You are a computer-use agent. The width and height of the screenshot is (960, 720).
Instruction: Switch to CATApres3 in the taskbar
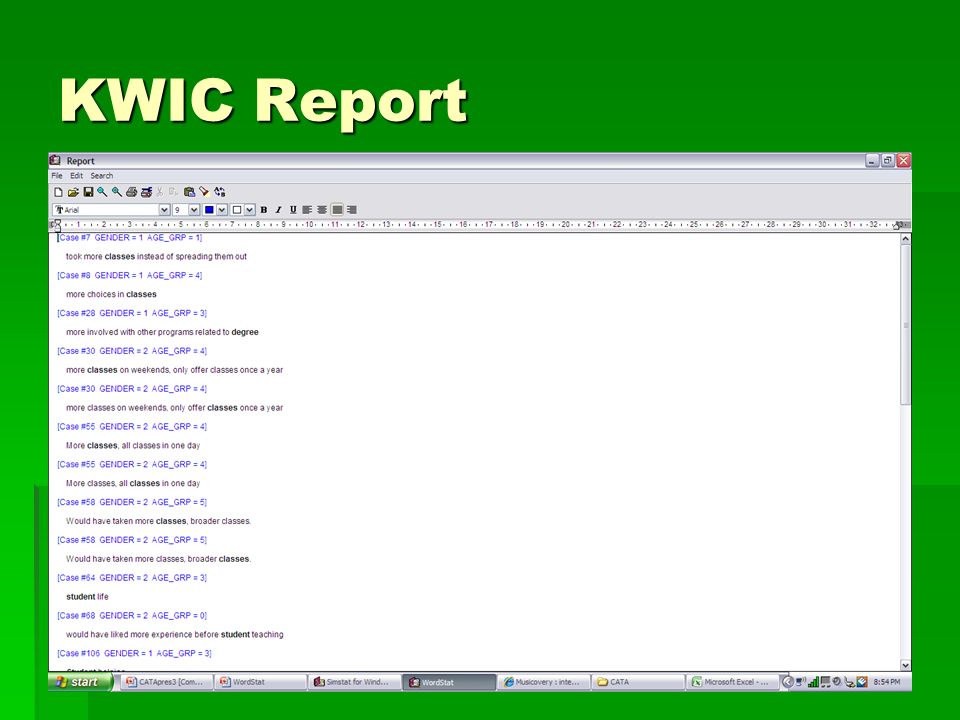pos(165,682)
